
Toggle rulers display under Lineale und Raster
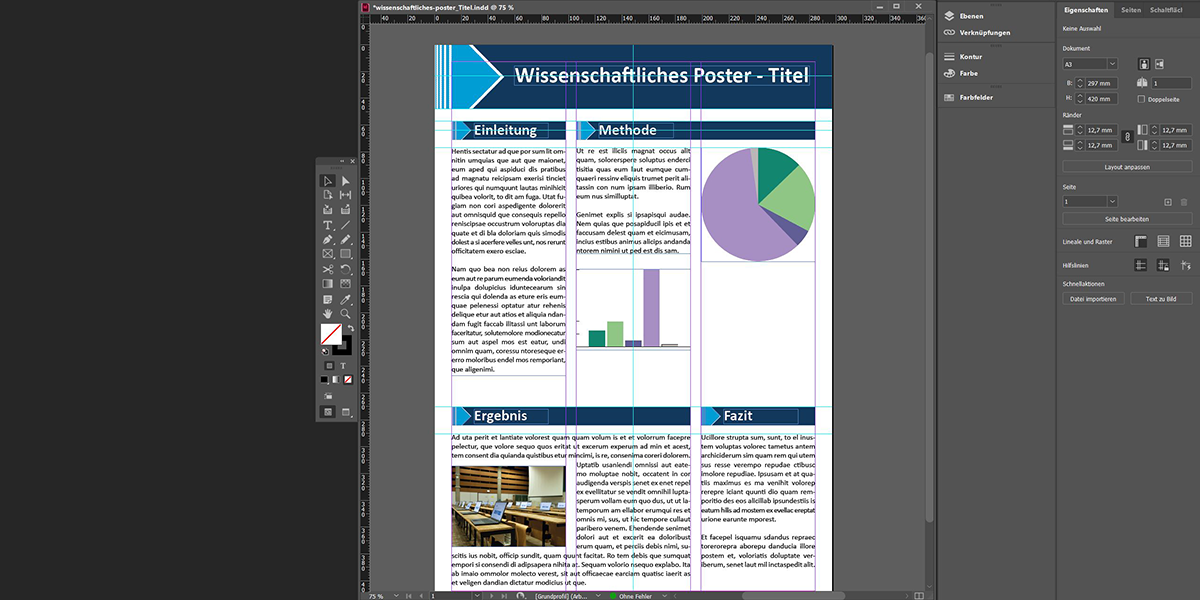click(1140, 241)
